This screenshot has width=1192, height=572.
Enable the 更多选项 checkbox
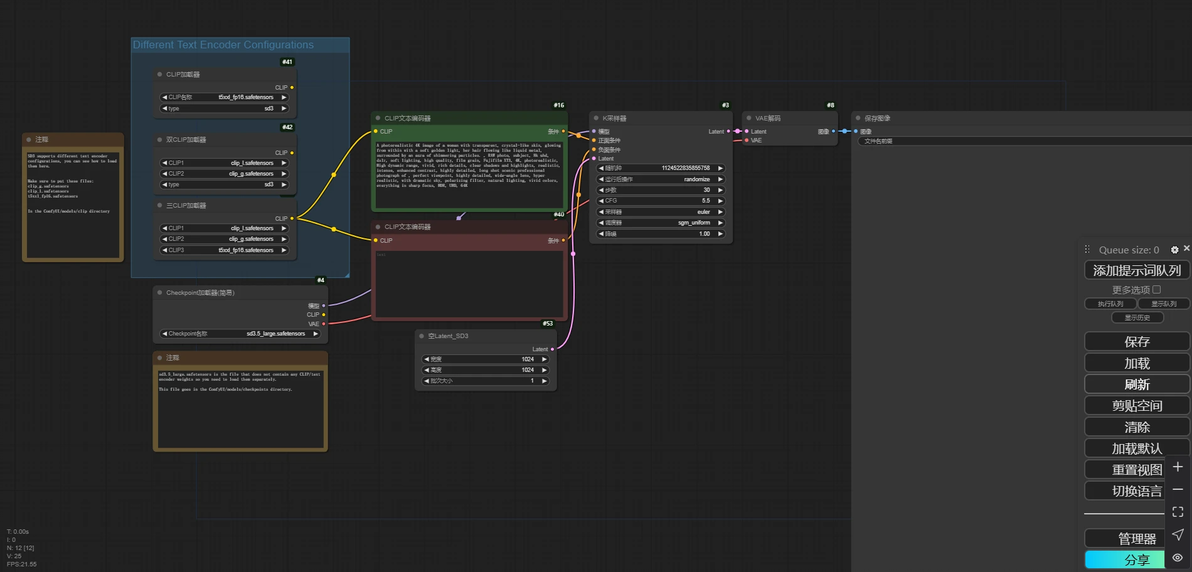click(1157, 289)
